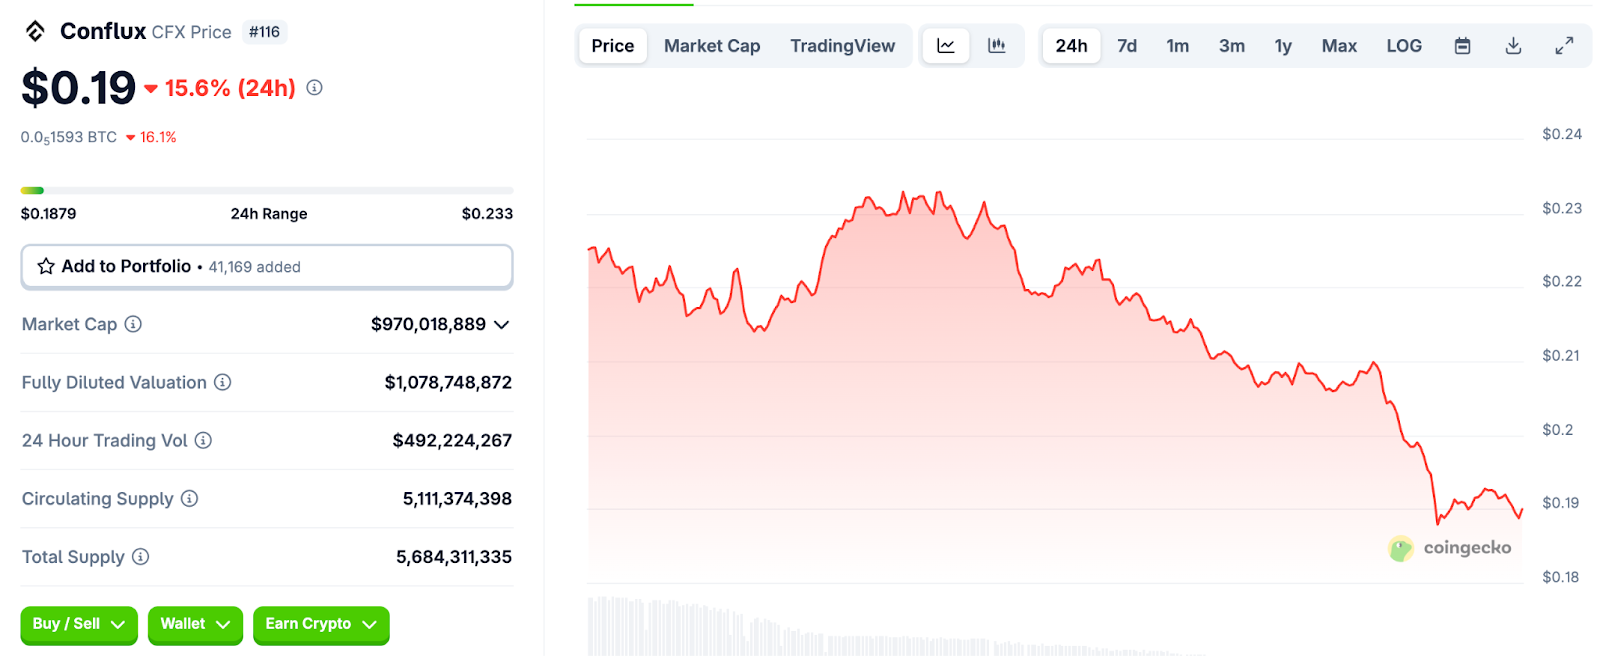Expand the Market Cap value chevron
1600x656 pixels.
coord(502,325)
